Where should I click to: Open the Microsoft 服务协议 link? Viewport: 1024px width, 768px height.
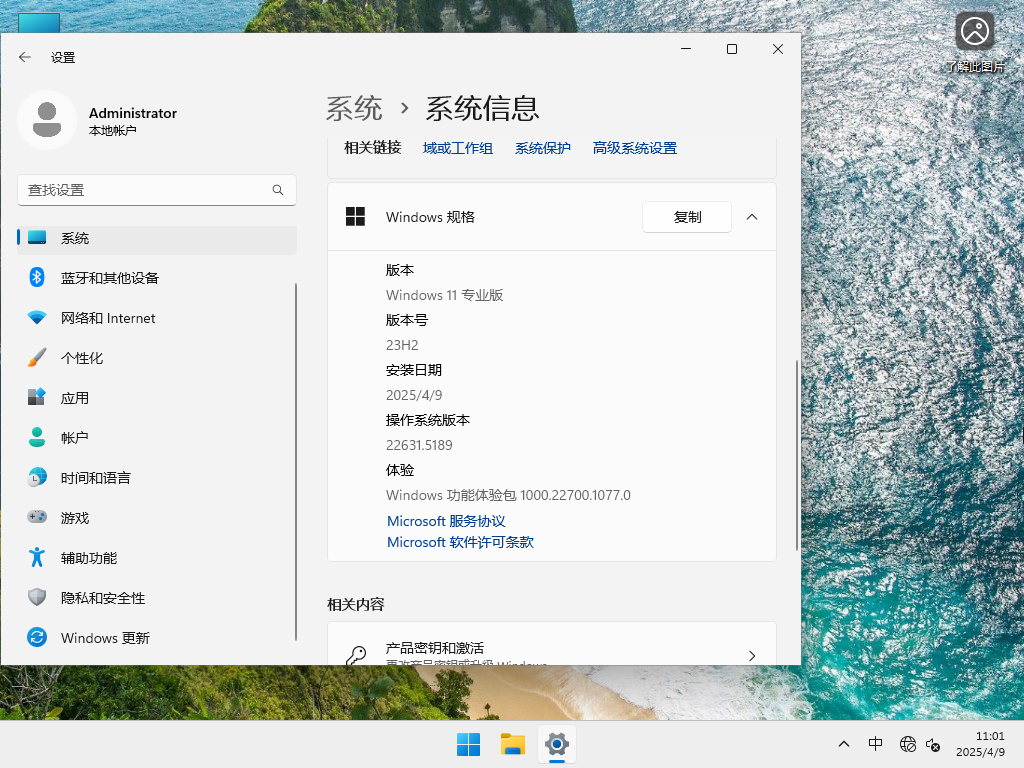click(446, 520)
